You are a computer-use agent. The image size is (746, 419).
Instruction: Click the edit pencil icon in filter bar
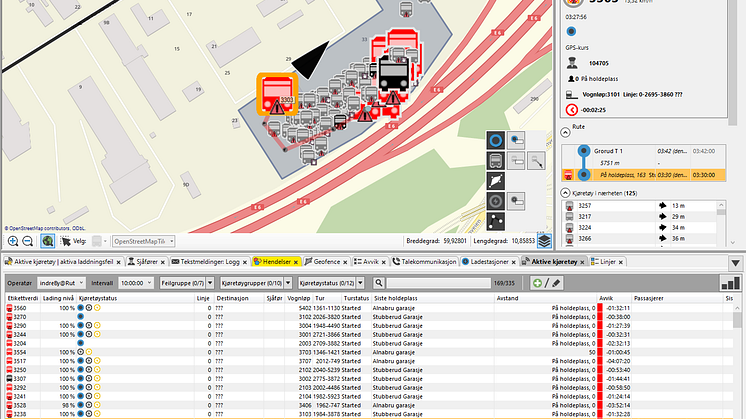click(556, 283)
